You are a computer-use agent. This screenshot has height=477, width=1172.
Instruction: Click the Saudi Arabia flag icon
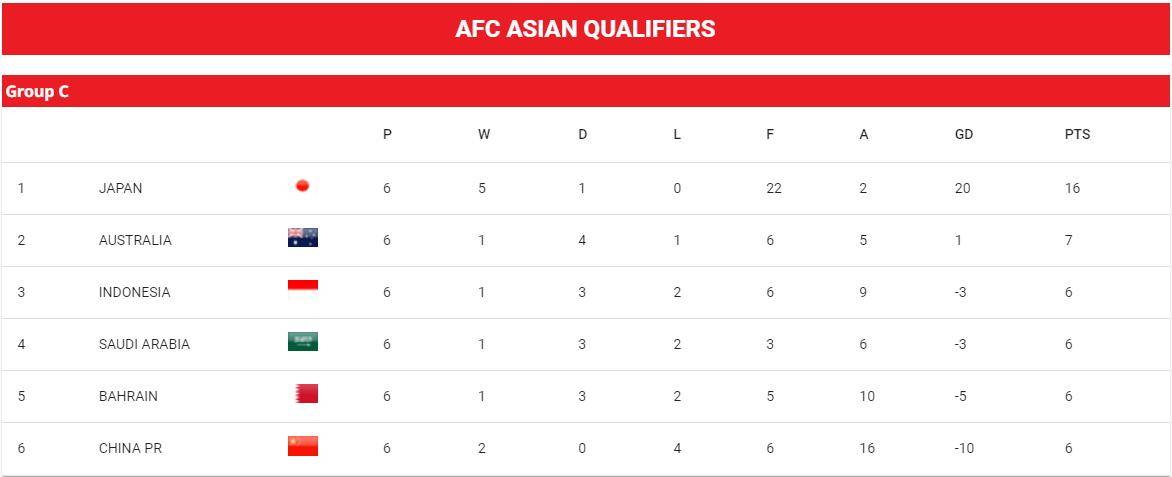pos(303,342)
